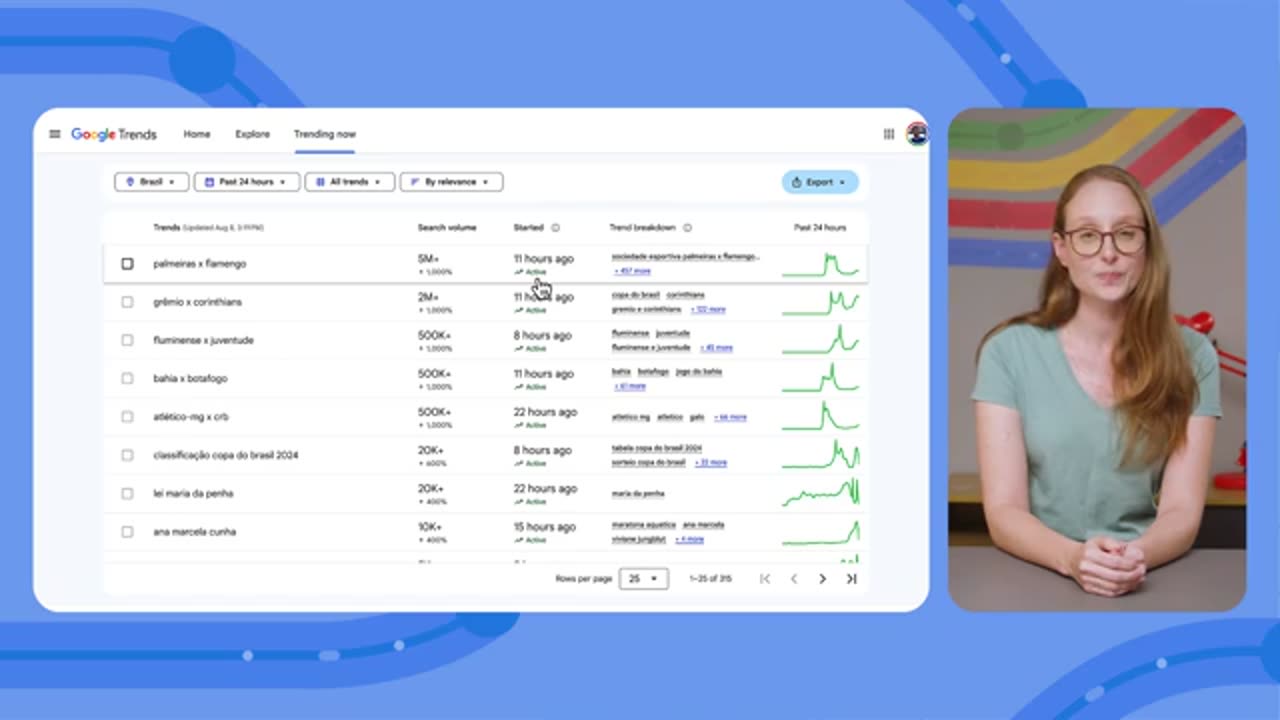Open the maratona aquatica breakdown link

tap(643, 524)
